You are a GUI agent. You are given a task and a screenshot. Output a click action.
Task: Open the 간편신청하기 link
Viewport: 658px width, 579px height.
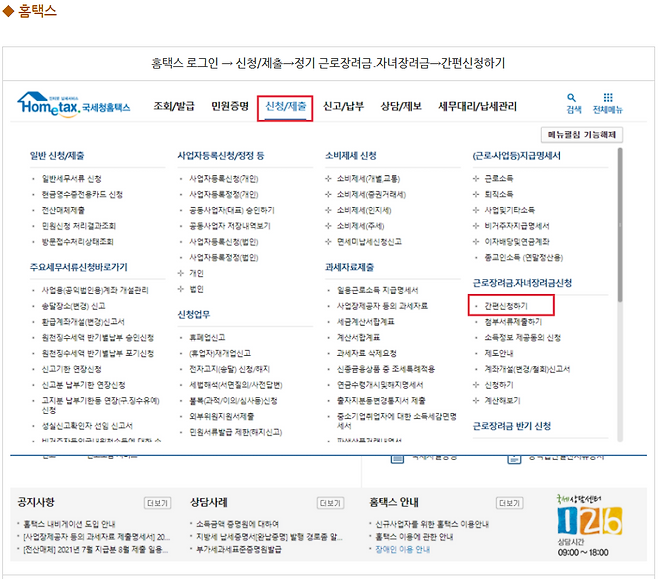506,304
